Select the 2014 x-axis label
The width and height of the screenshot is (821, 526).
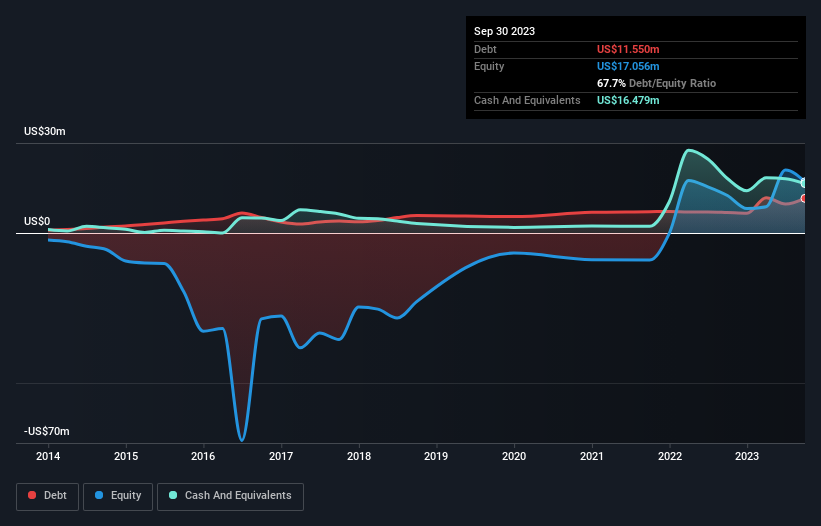point(48,456)
